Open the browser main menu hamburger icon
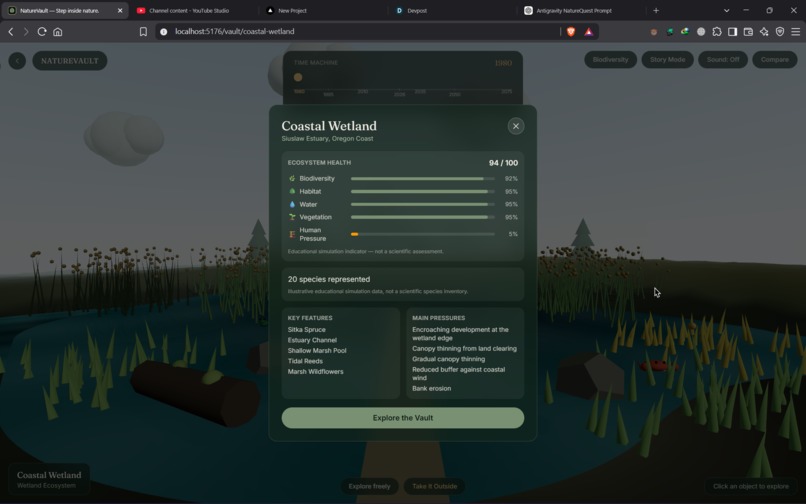The height and width of the screenshot is (504, 806). [795, 32]
